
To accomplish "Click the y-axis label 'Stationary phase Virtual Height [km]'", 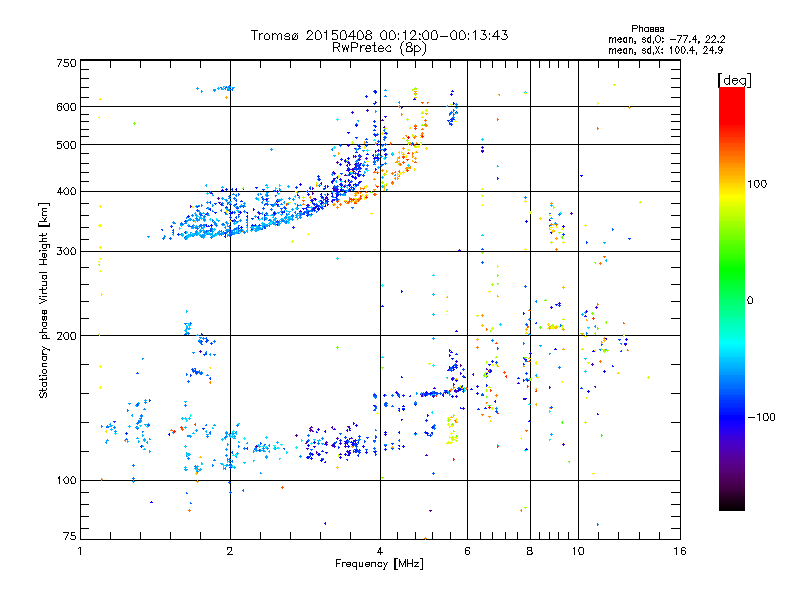I will (x=43, y=301).
